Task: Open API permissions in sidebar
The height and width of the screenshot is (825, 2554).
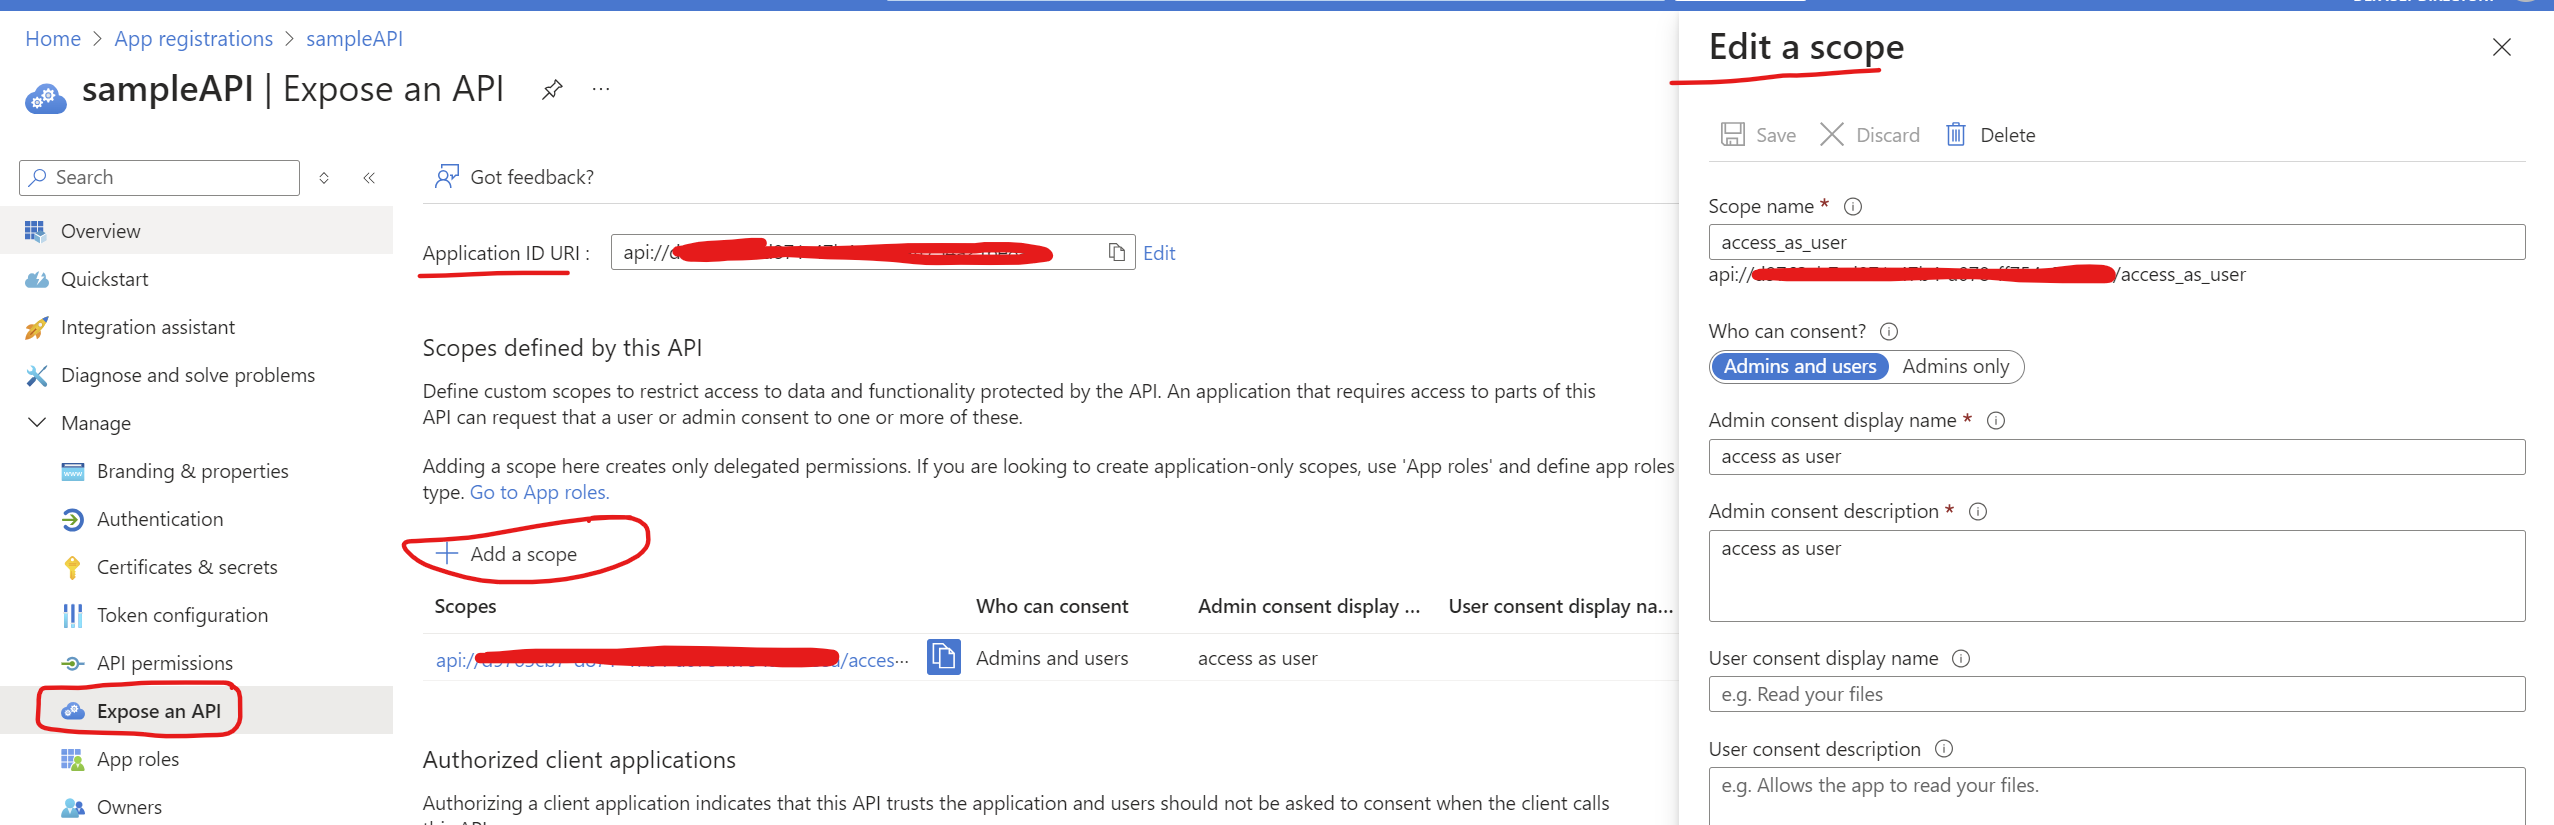Action: [164, 663]
